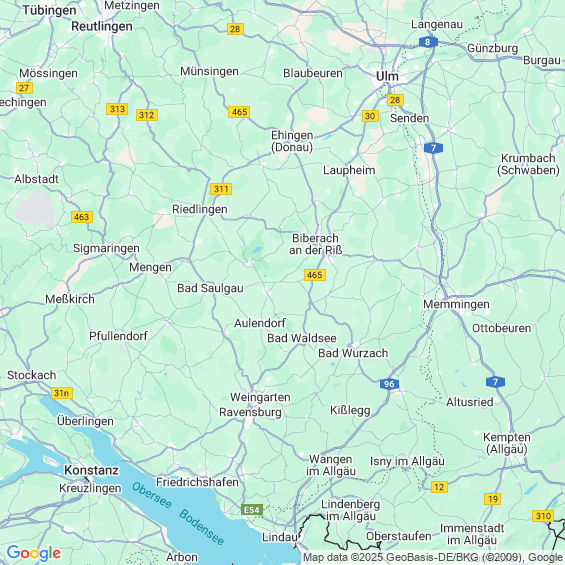This screenshot has width=565, height=565.
Task: Click the yellow 30 road shield
Action: [370, 116]
